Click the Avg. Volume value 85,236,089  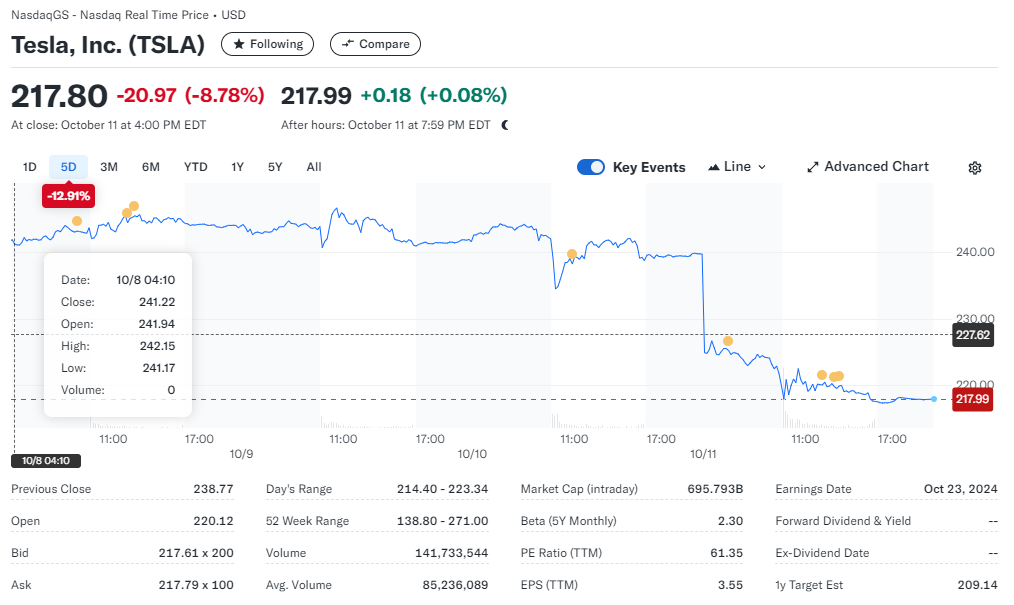tap(455, 585)
